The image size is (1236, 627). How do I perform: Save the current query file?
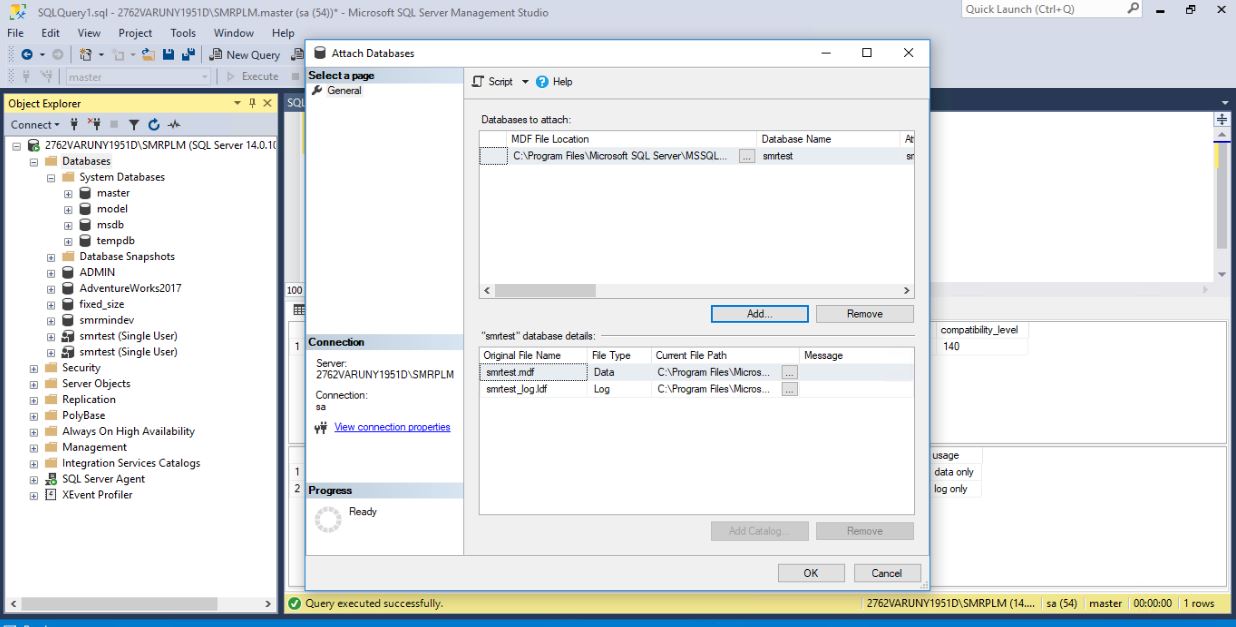(168, 55)
